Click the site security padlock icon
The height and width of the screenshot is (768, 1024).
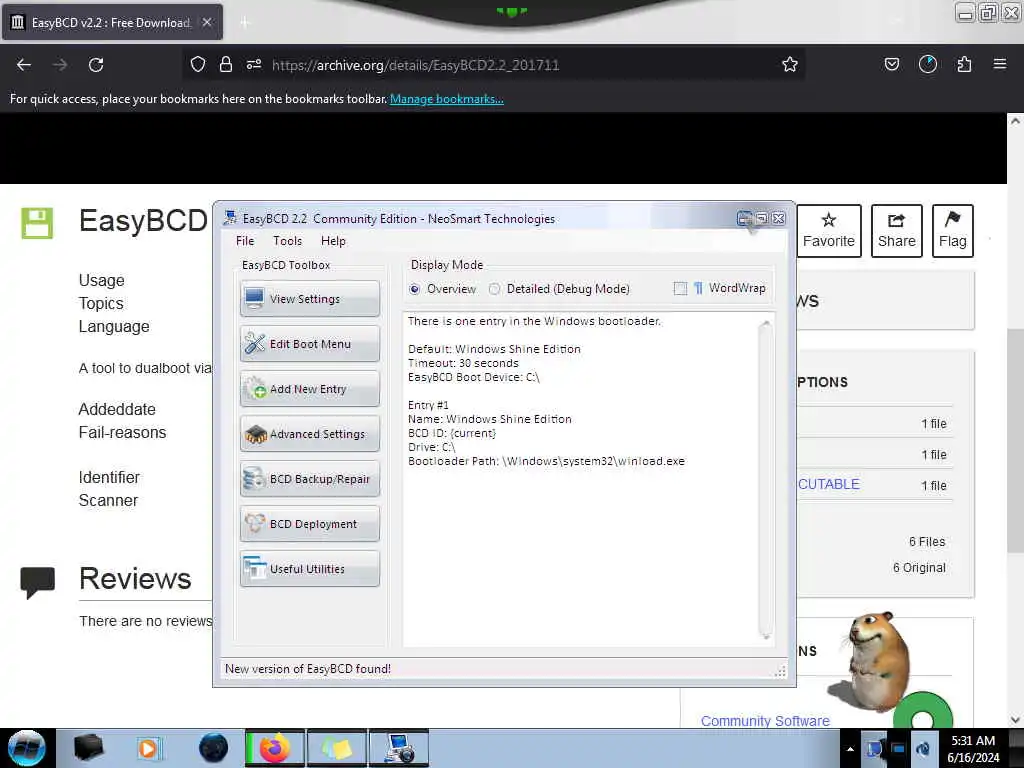click(225, 64)
